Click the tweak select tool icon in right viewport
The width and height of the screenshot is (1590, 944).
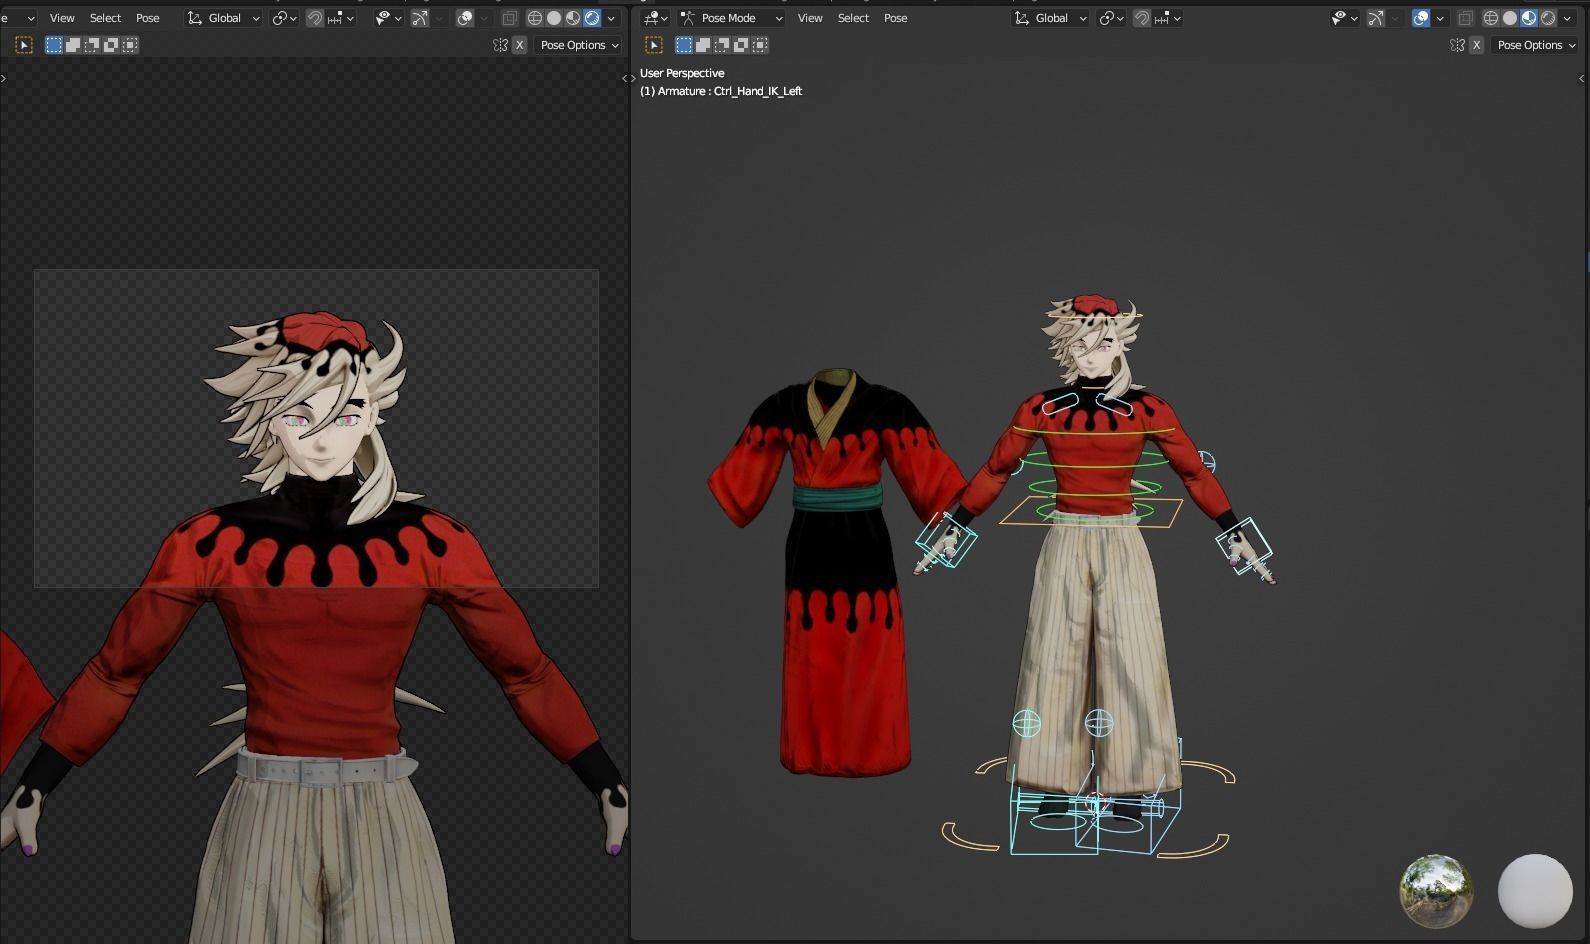click(654, 45)
